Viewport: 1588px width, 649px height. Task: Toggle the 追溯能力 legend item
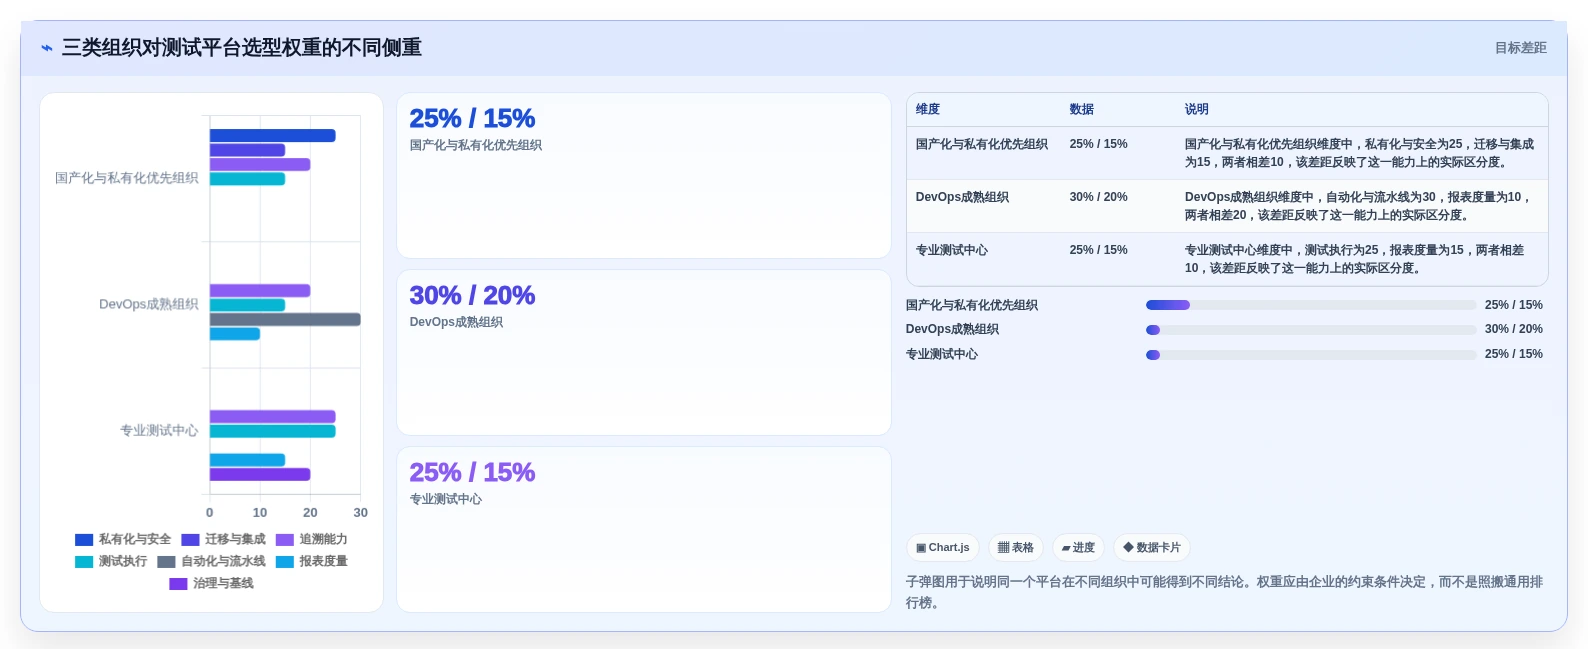click(312, 539)
